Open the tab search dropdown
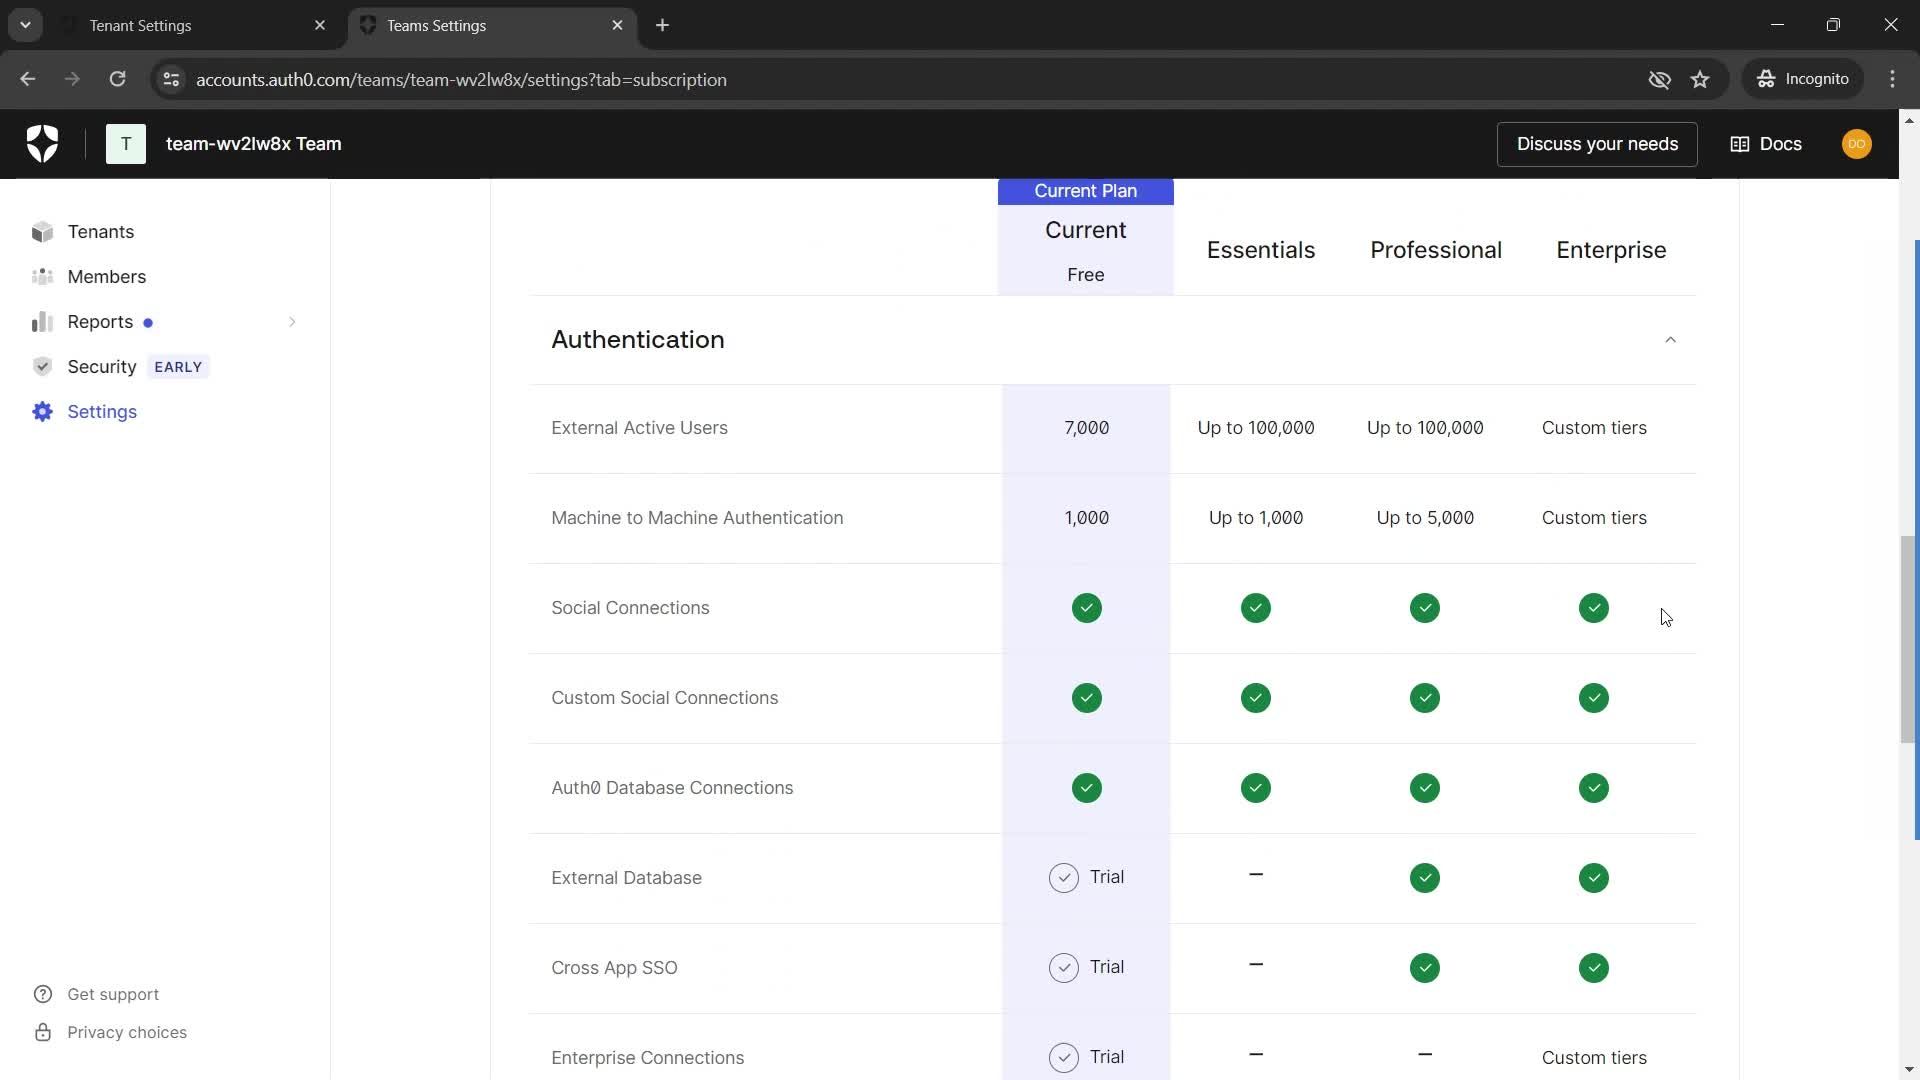This screenshot has width=1920, height=1080. pos(25,25)
